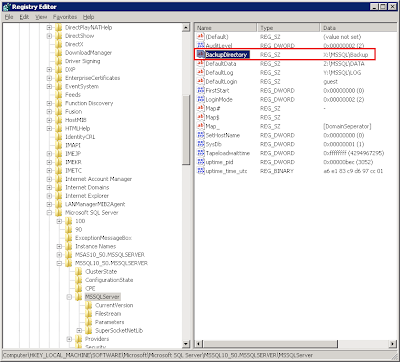This screenshot has height=362, width=400.
Task: Sort values by the Name column header
Action: pyautogui.click(x=226, y=28)
